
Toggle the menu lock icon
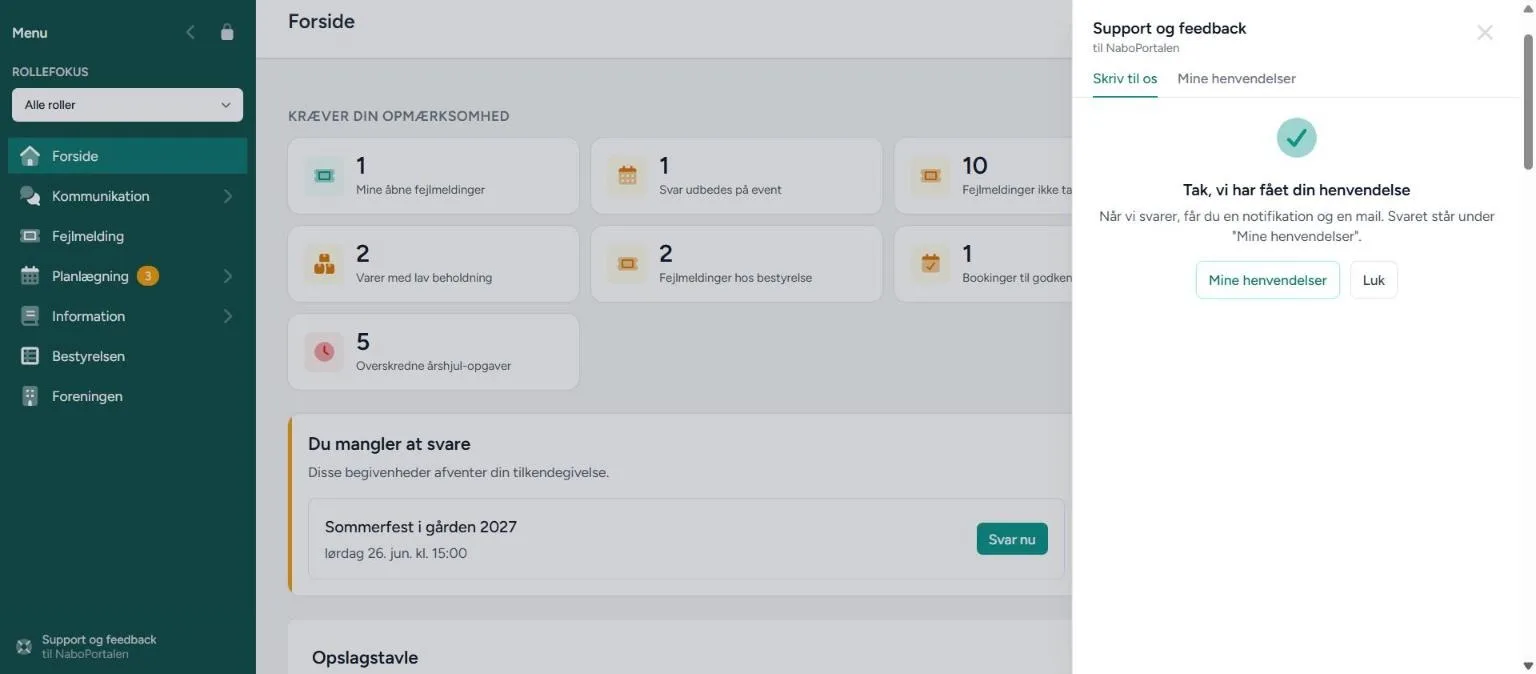227,32
